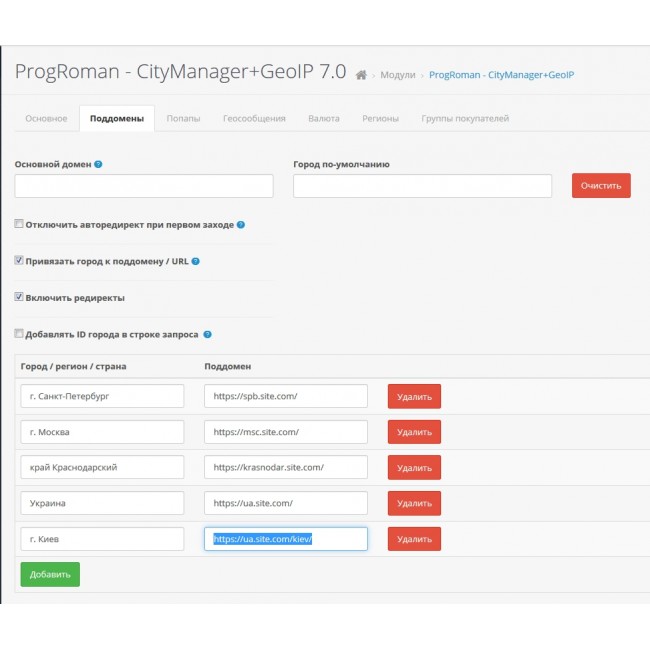Go to the Валюта tab

(324, 118)
